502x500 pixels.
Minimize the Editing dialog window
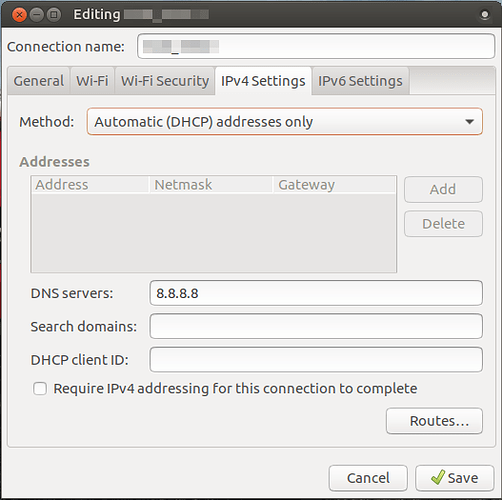point(37,15)
